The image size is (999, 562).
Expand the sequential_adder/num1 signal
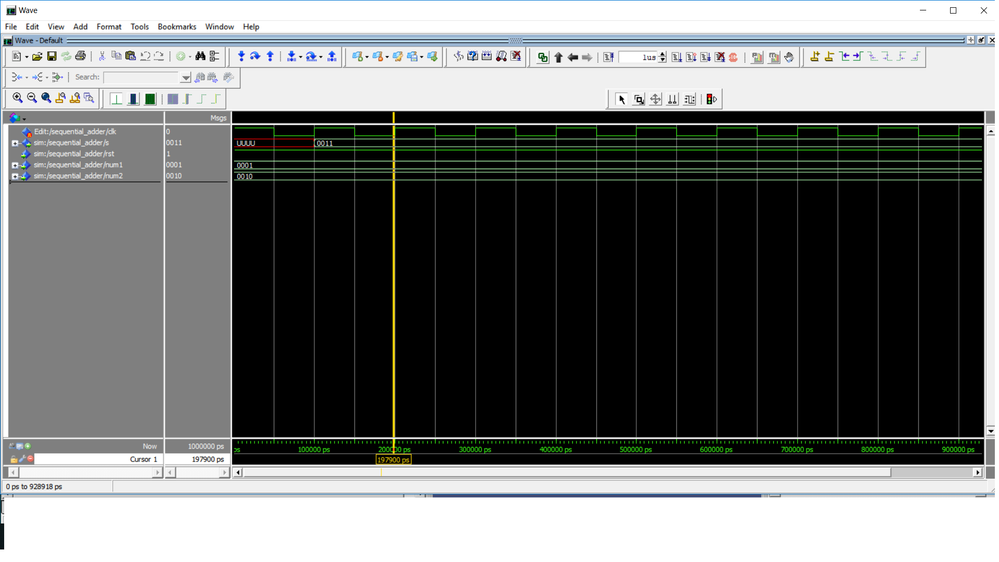pos(15,165)
